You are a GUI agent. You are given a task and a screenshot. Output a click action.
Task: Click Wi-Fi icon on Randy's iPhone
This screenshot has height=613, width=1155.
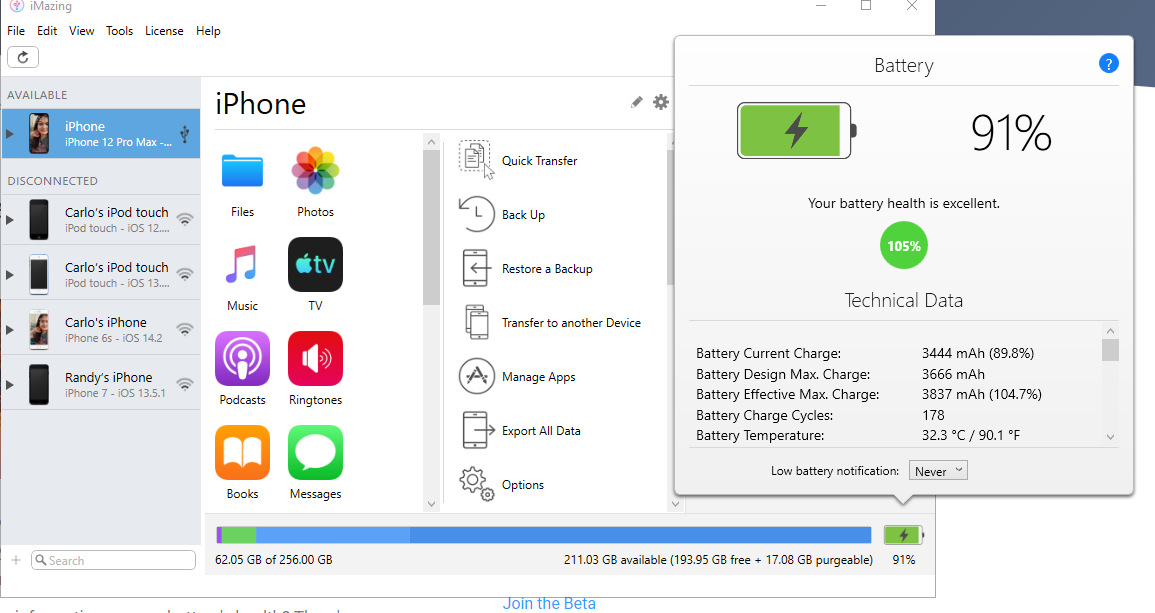pyautogui.click(x=185, y=385)
